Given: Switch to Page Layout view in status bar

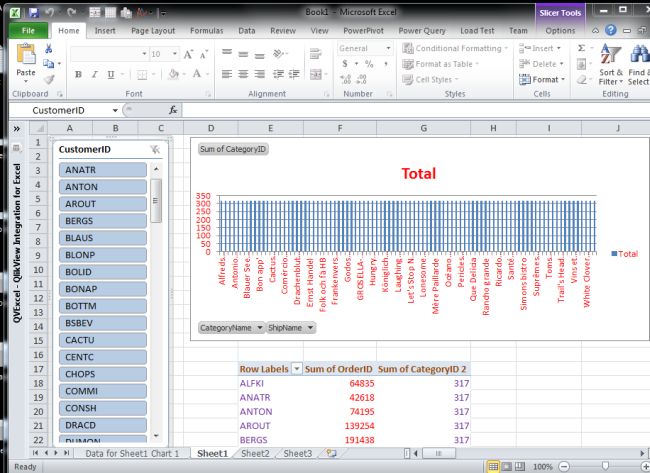Looking at the screenshot, I should point(507,467).
